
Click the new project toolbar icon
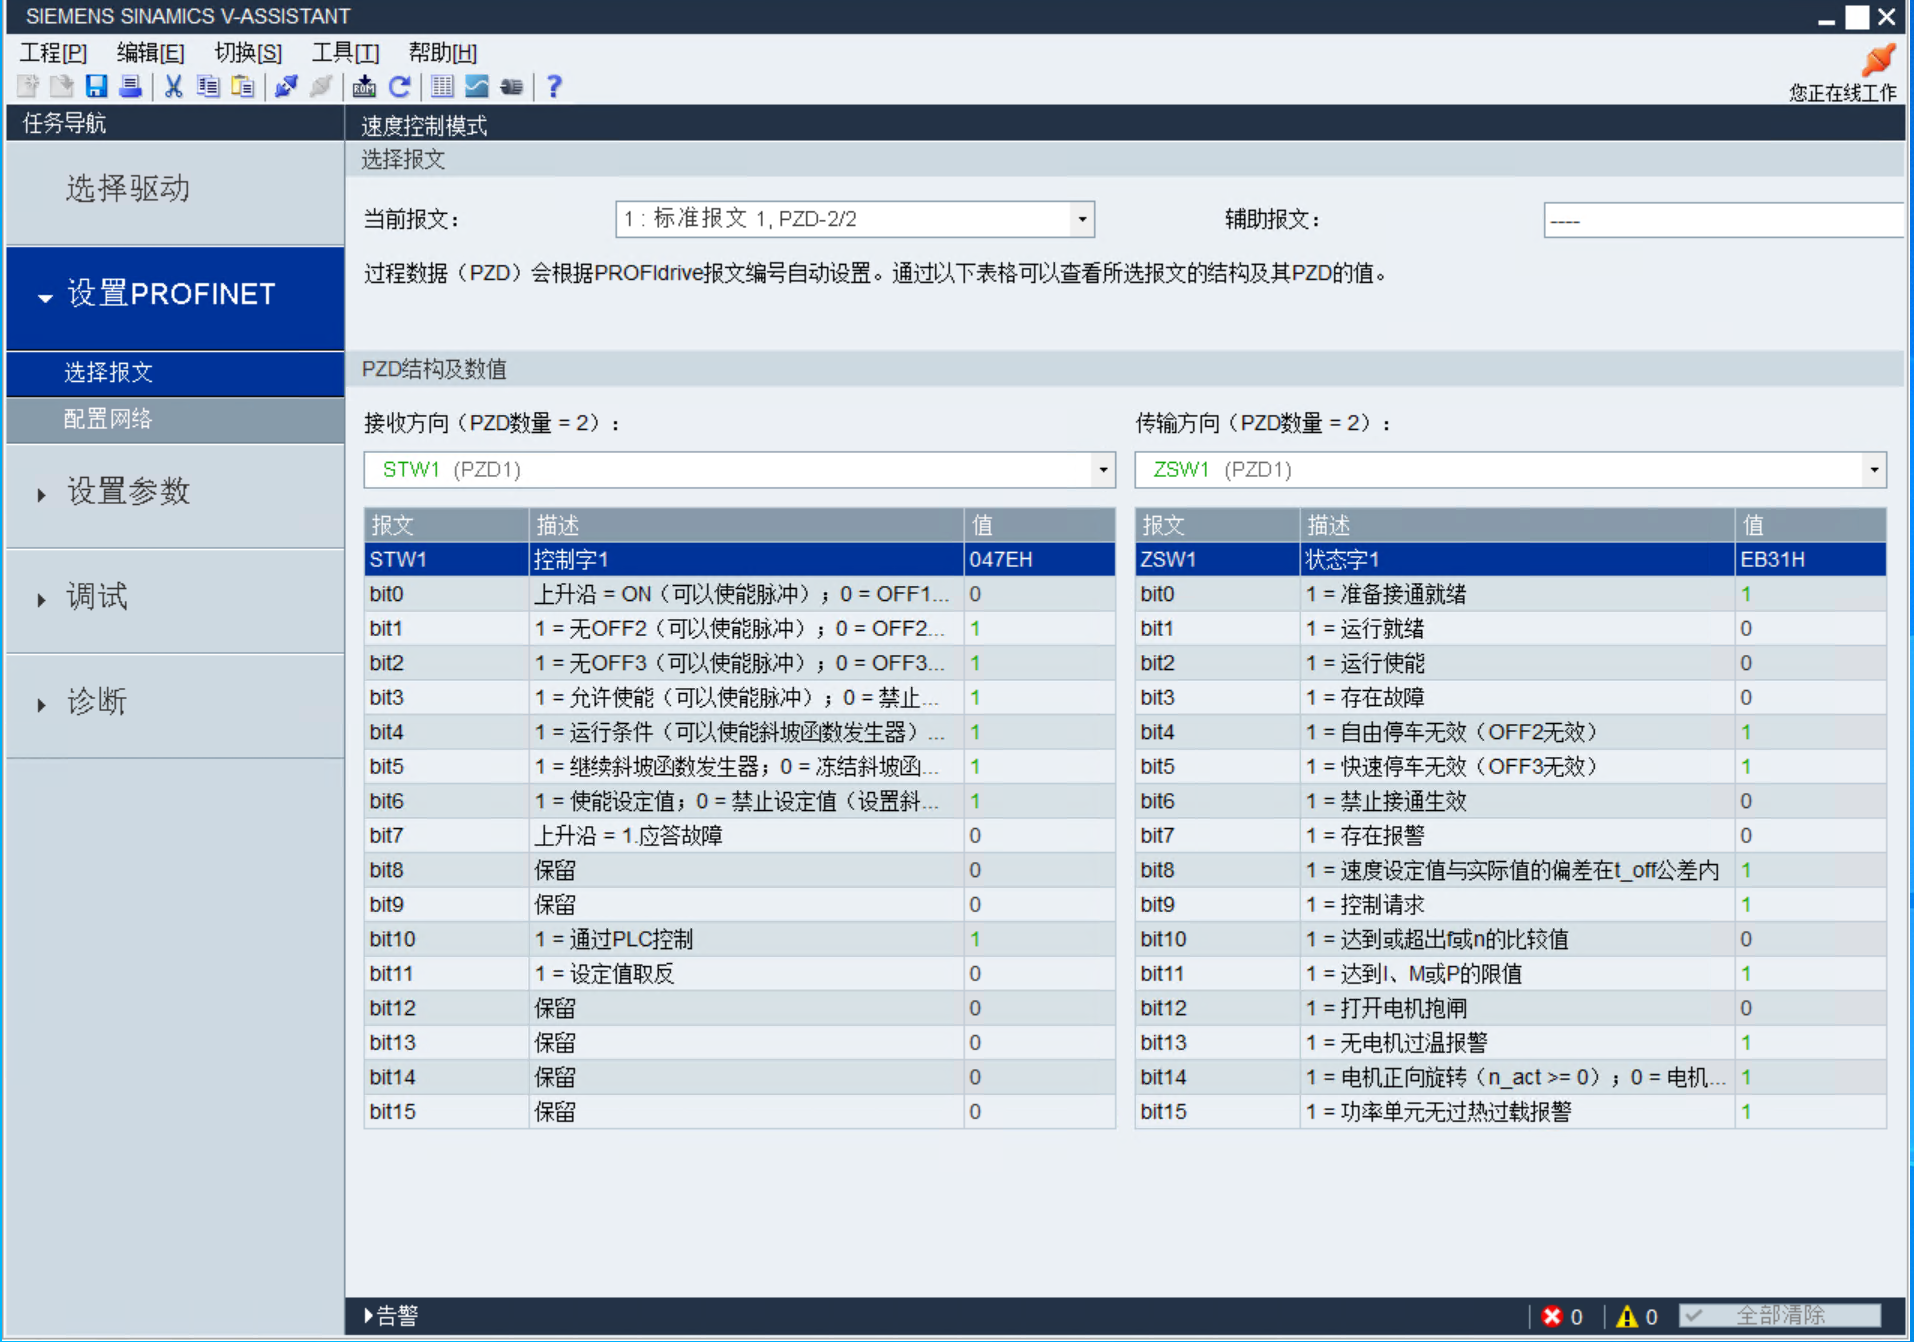(x=28, y=87)
